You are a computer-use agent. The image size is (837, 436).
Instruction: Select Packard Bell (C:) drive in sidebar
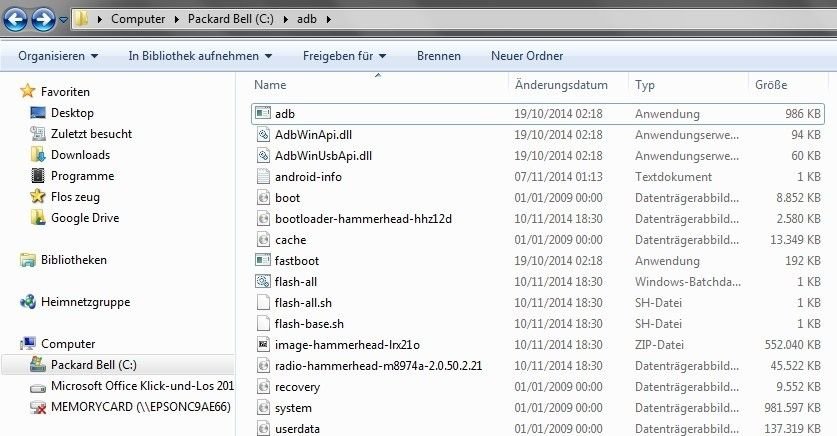tap(93, 364)
